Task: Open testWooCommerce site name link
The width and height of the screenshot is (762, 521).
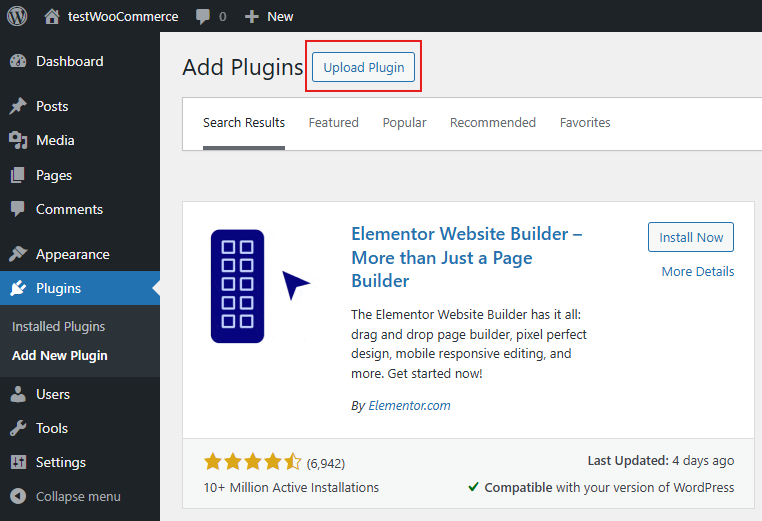Action: click(123, 17)
